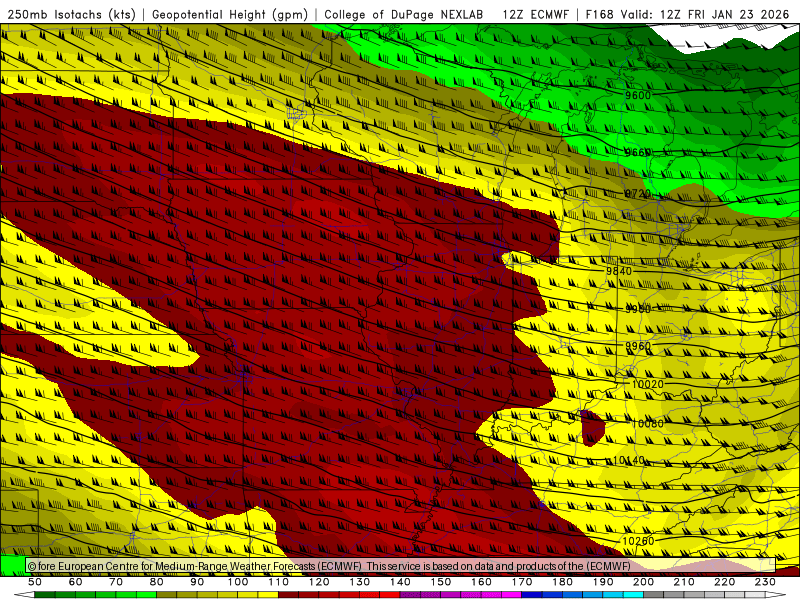Click the 9600 height contour label
Screen dimensions: 800x600
[638, 95]
